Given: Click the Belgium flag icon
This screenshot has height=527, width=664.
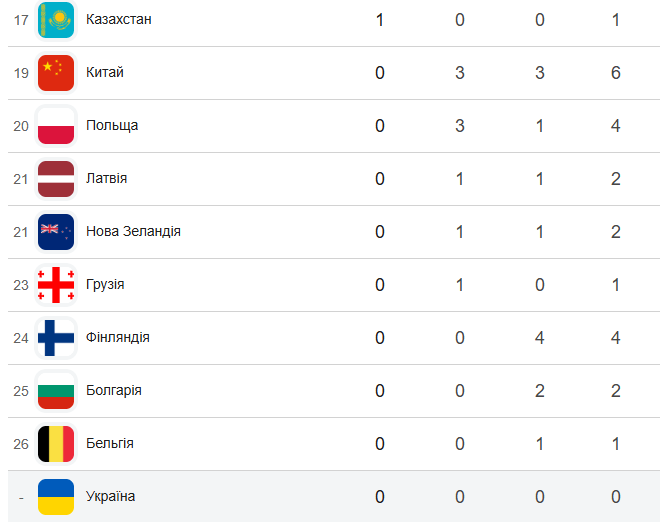Looking at the screenshot, I should point(56,443).
